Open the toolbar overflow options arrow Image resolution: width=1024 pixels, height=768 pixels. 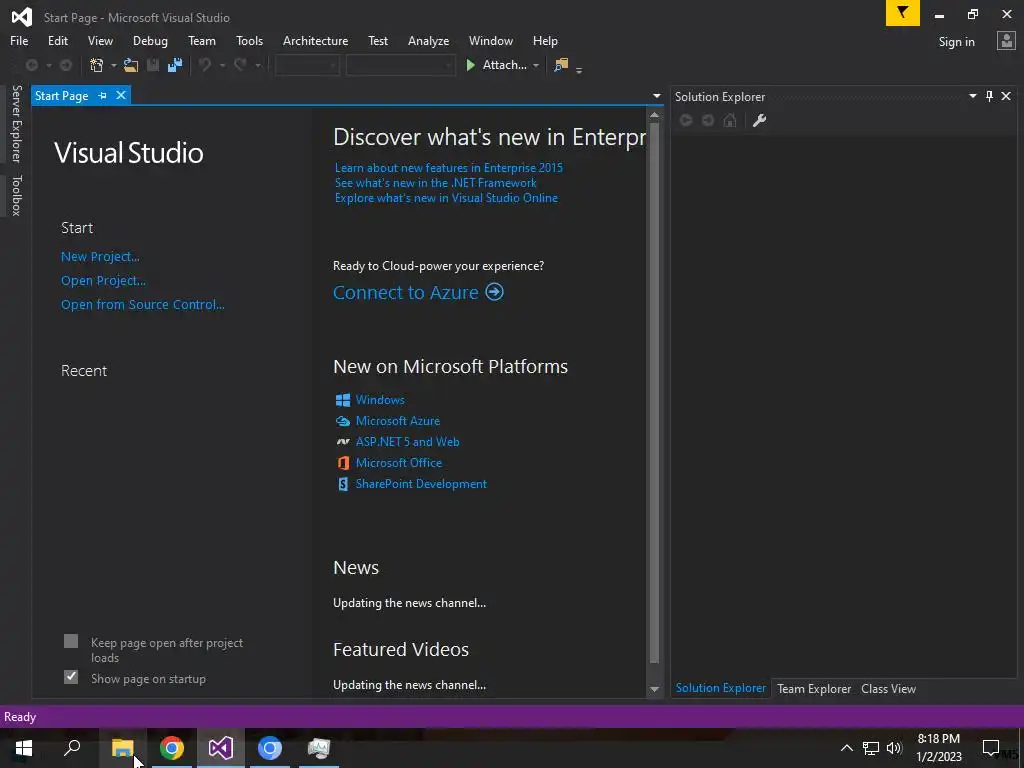click(579, 69)
